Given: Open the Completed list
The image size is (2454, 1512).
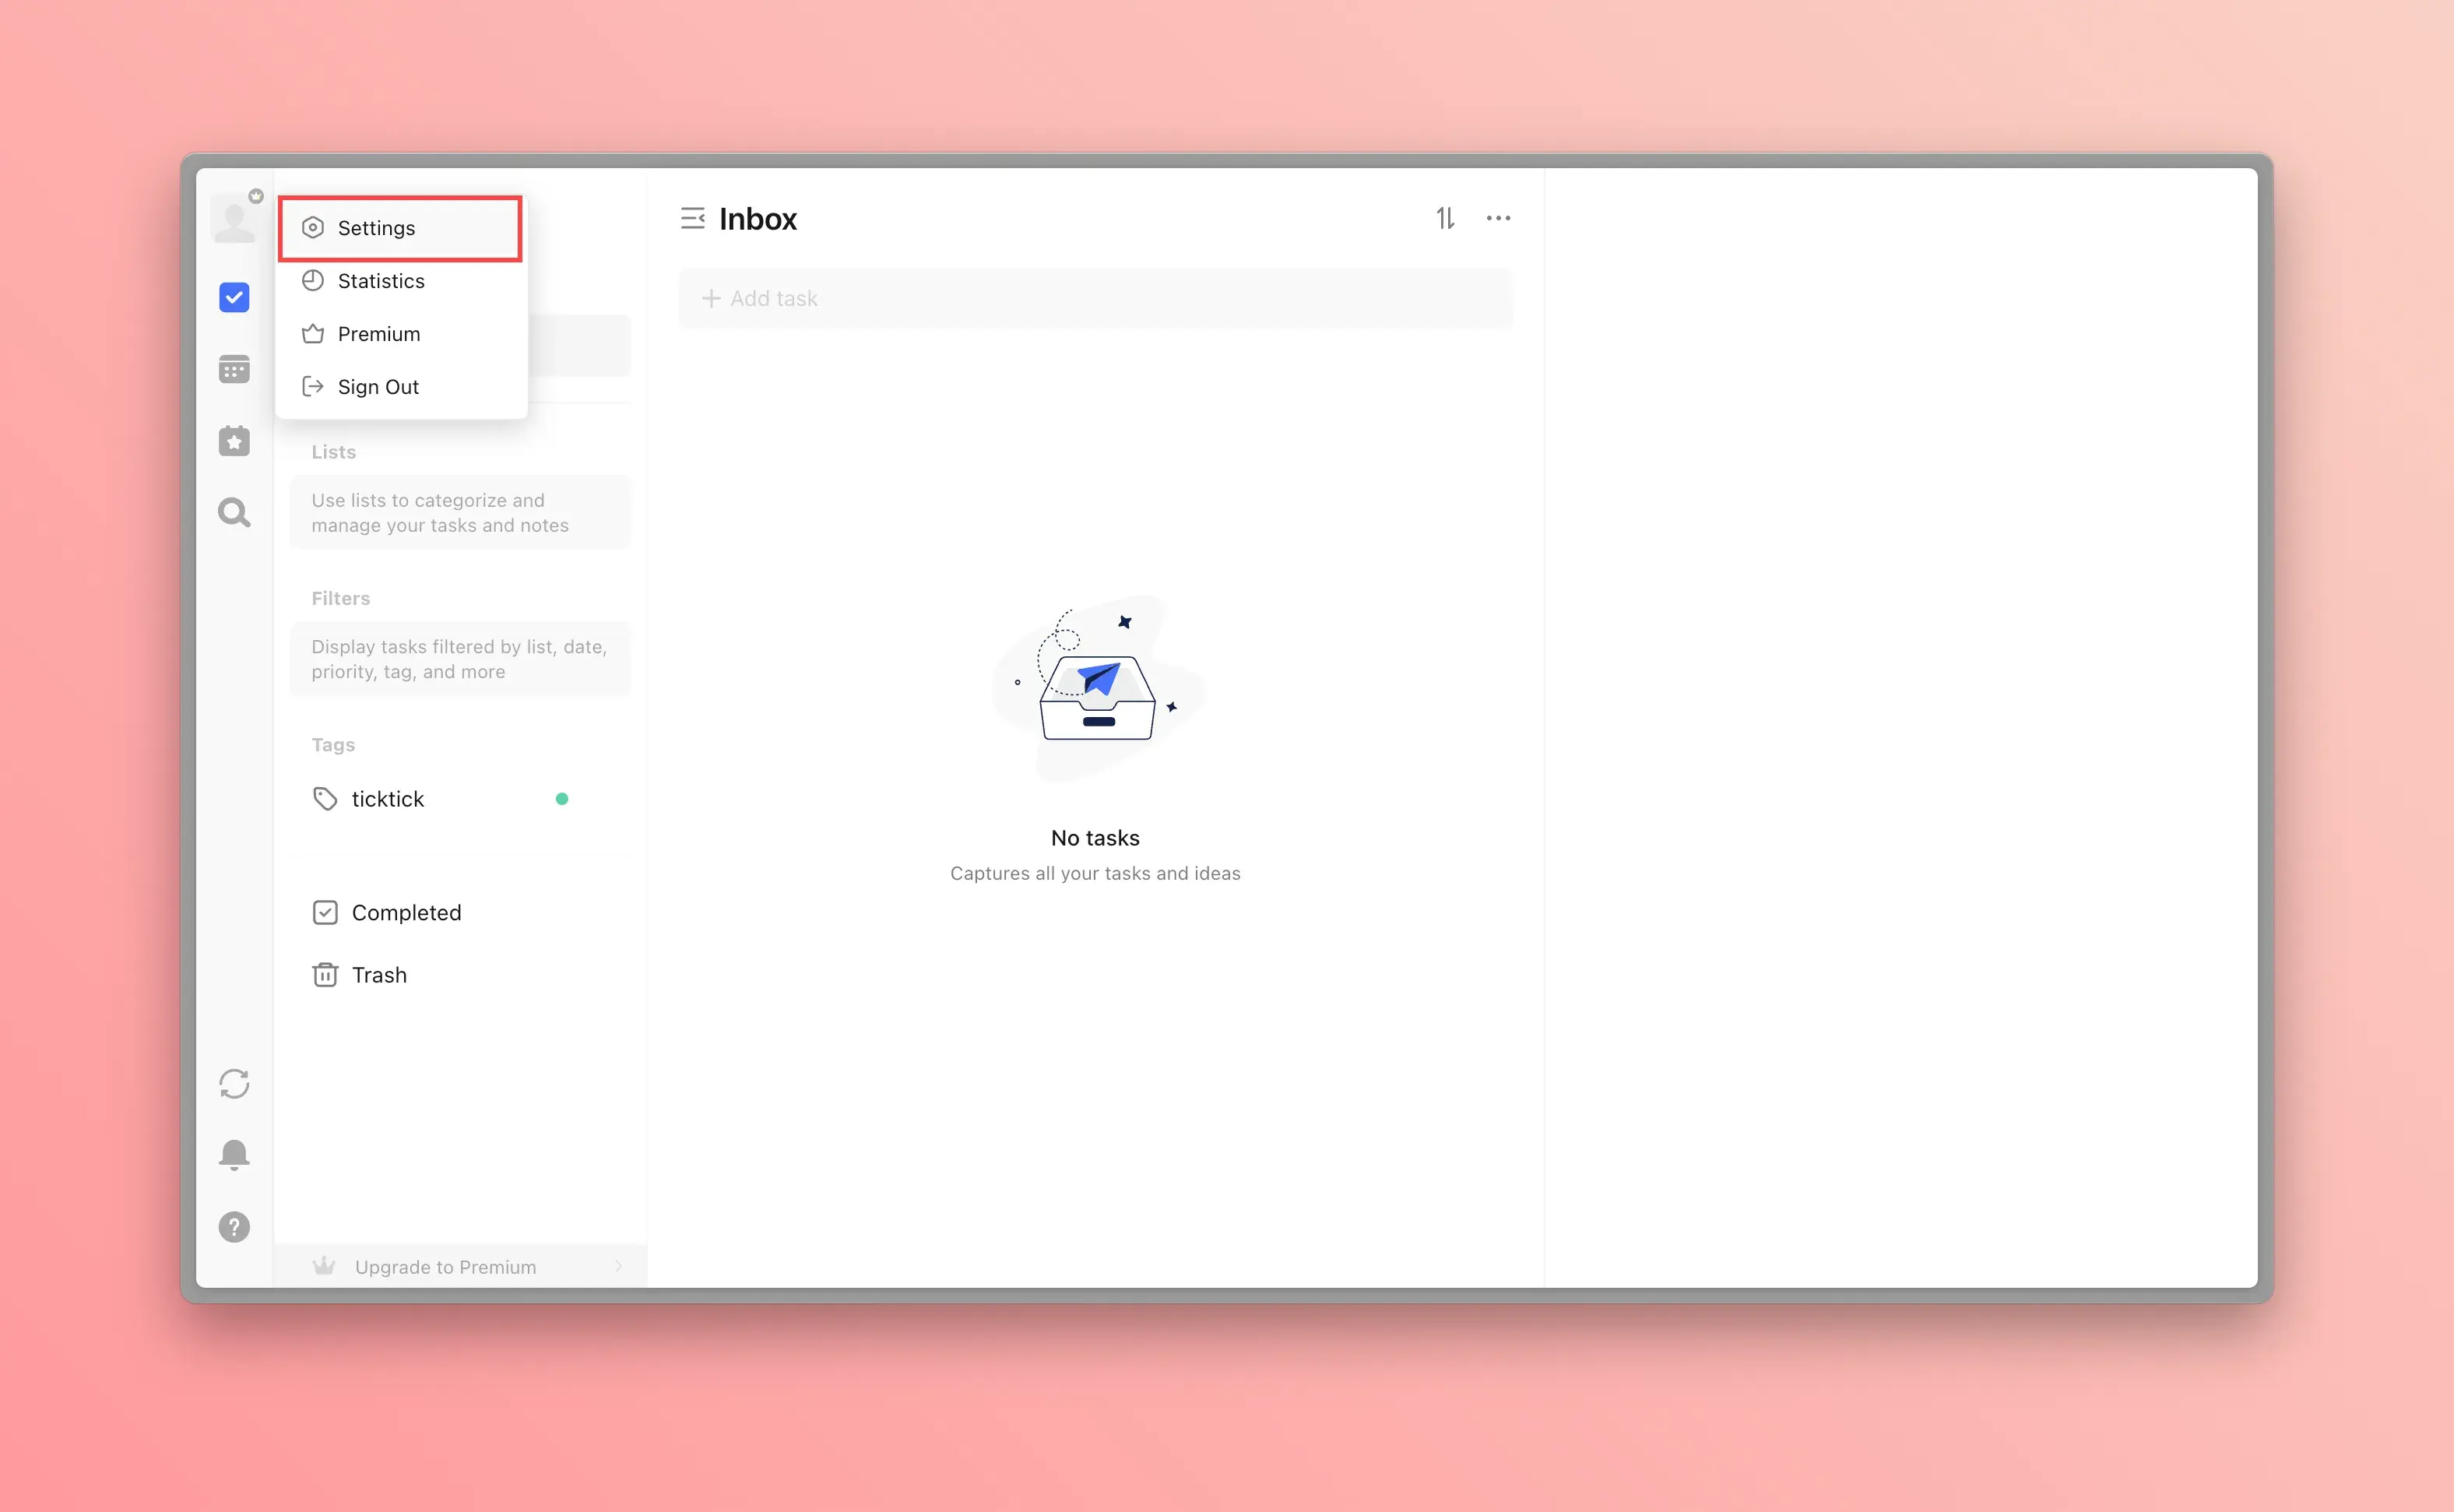Looking at the screenshot, I should (x=406, y=912).
